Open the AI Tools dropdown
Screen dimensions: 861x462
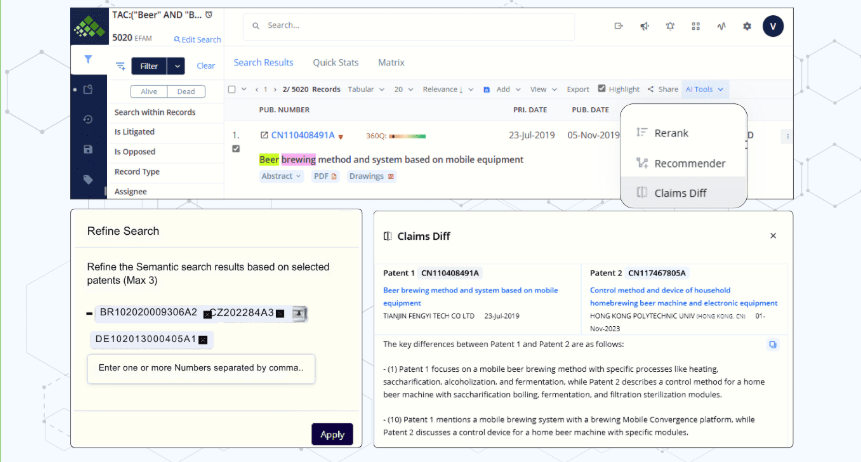(x=705, y=90)
